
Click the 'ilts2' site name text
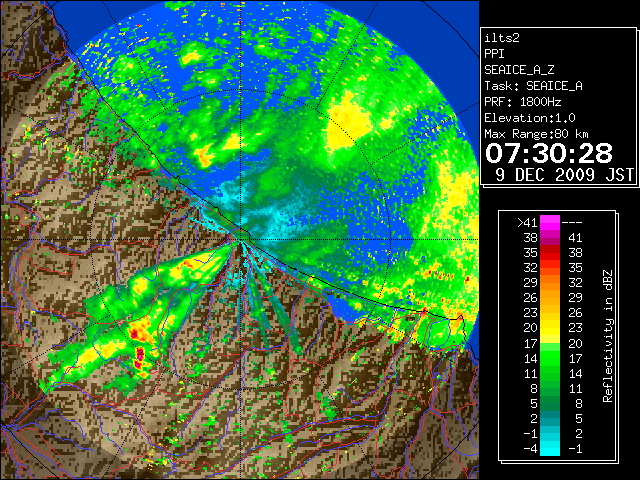click(502, 38)
